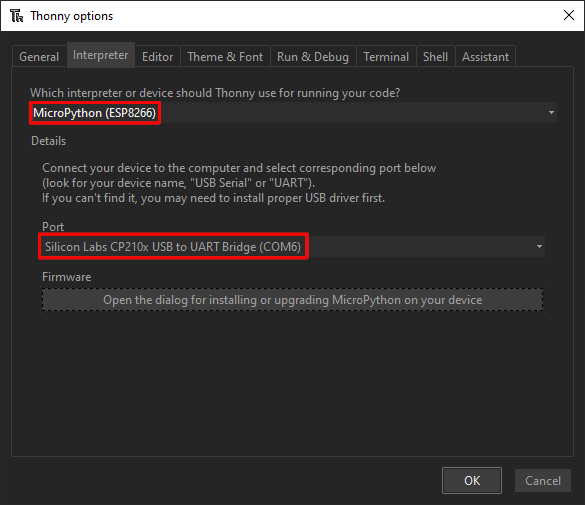
Task: Open the Theme & Font tab
Action: click(225, 57)
